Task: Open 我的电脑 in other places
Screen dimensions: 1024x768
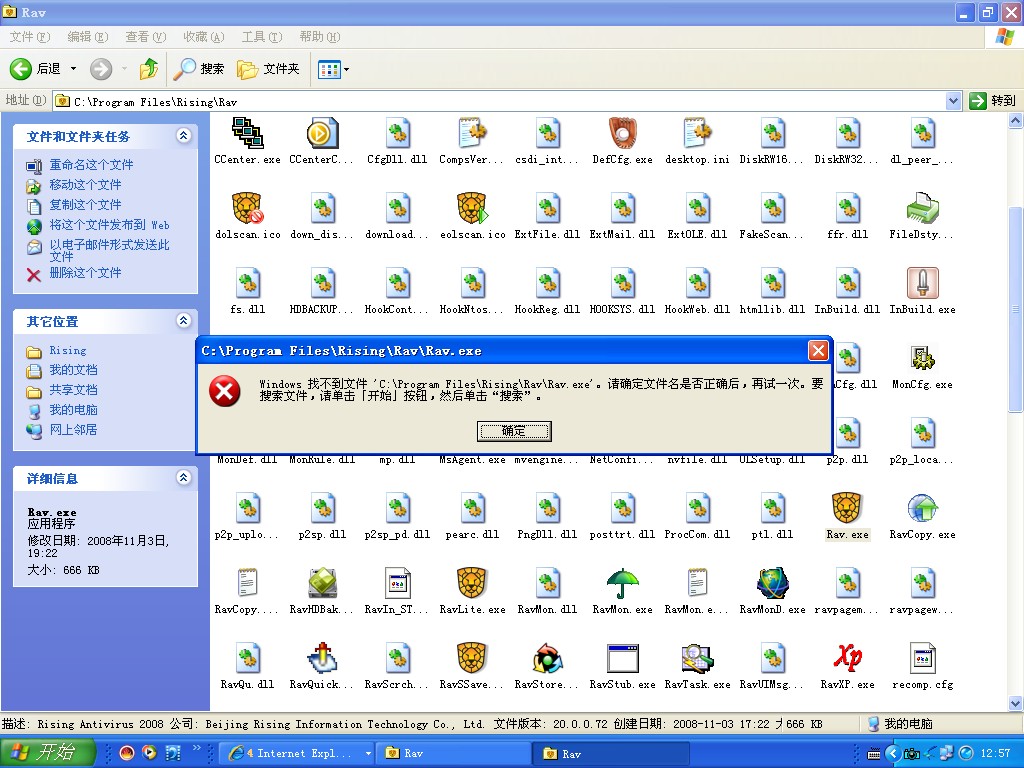Action: pos(73,409)
